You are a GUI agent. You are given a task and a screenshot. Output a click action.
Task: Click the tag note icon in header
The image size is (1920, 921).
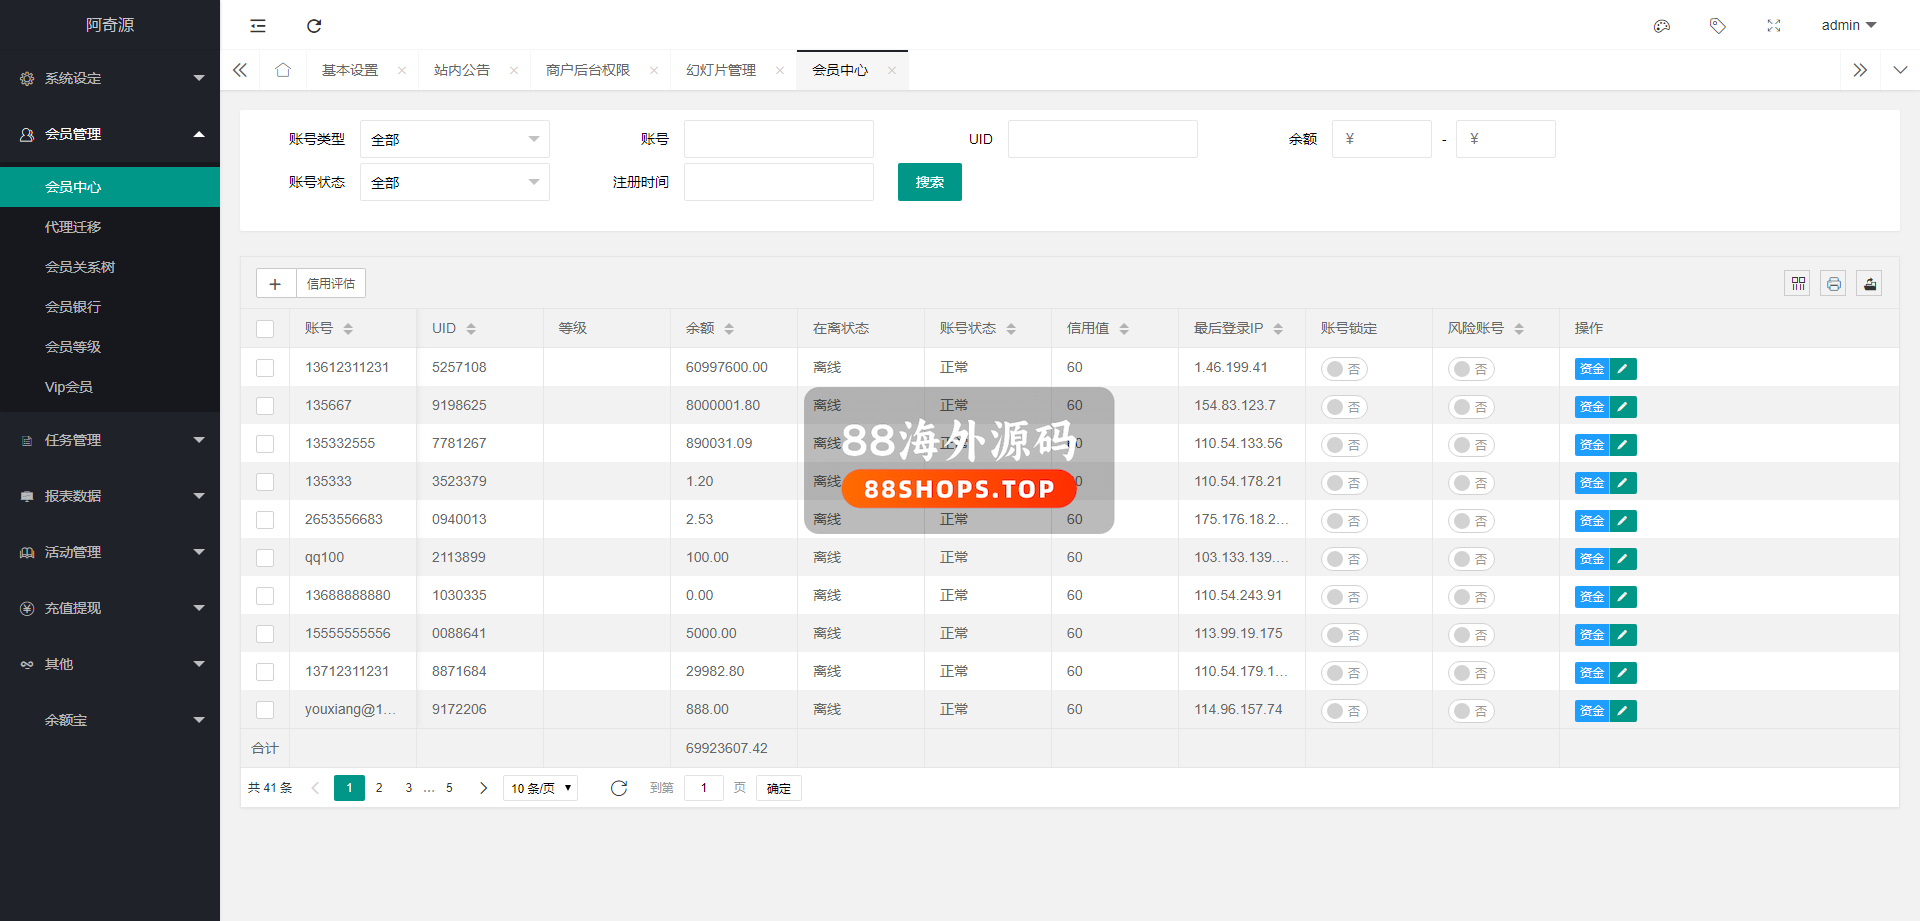point(1717,26)
